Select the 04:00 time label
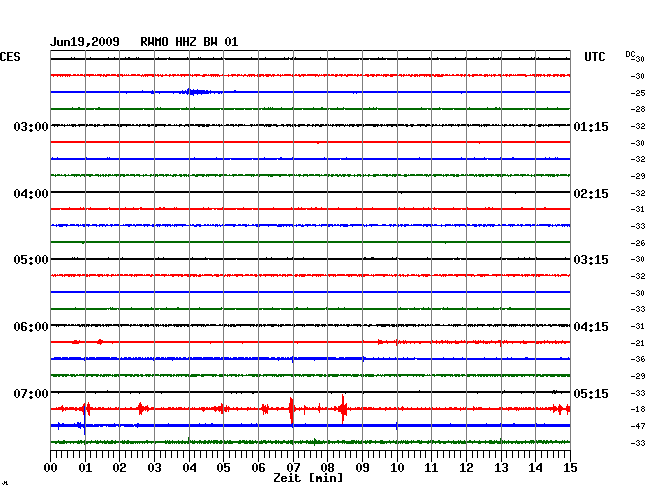This screenshot has width=650, height=494. (31, 194)
